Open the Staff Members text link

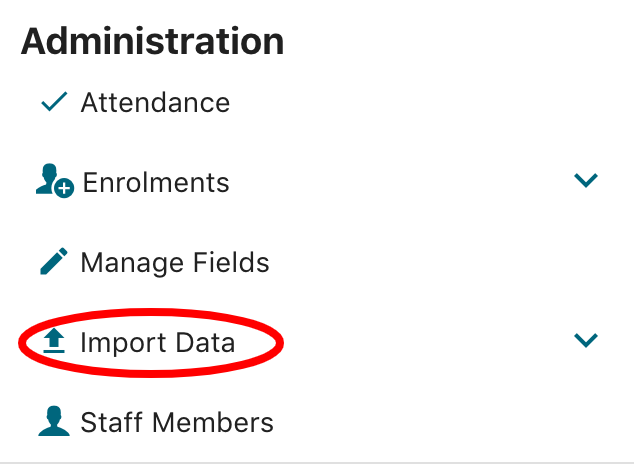point(177,423)
